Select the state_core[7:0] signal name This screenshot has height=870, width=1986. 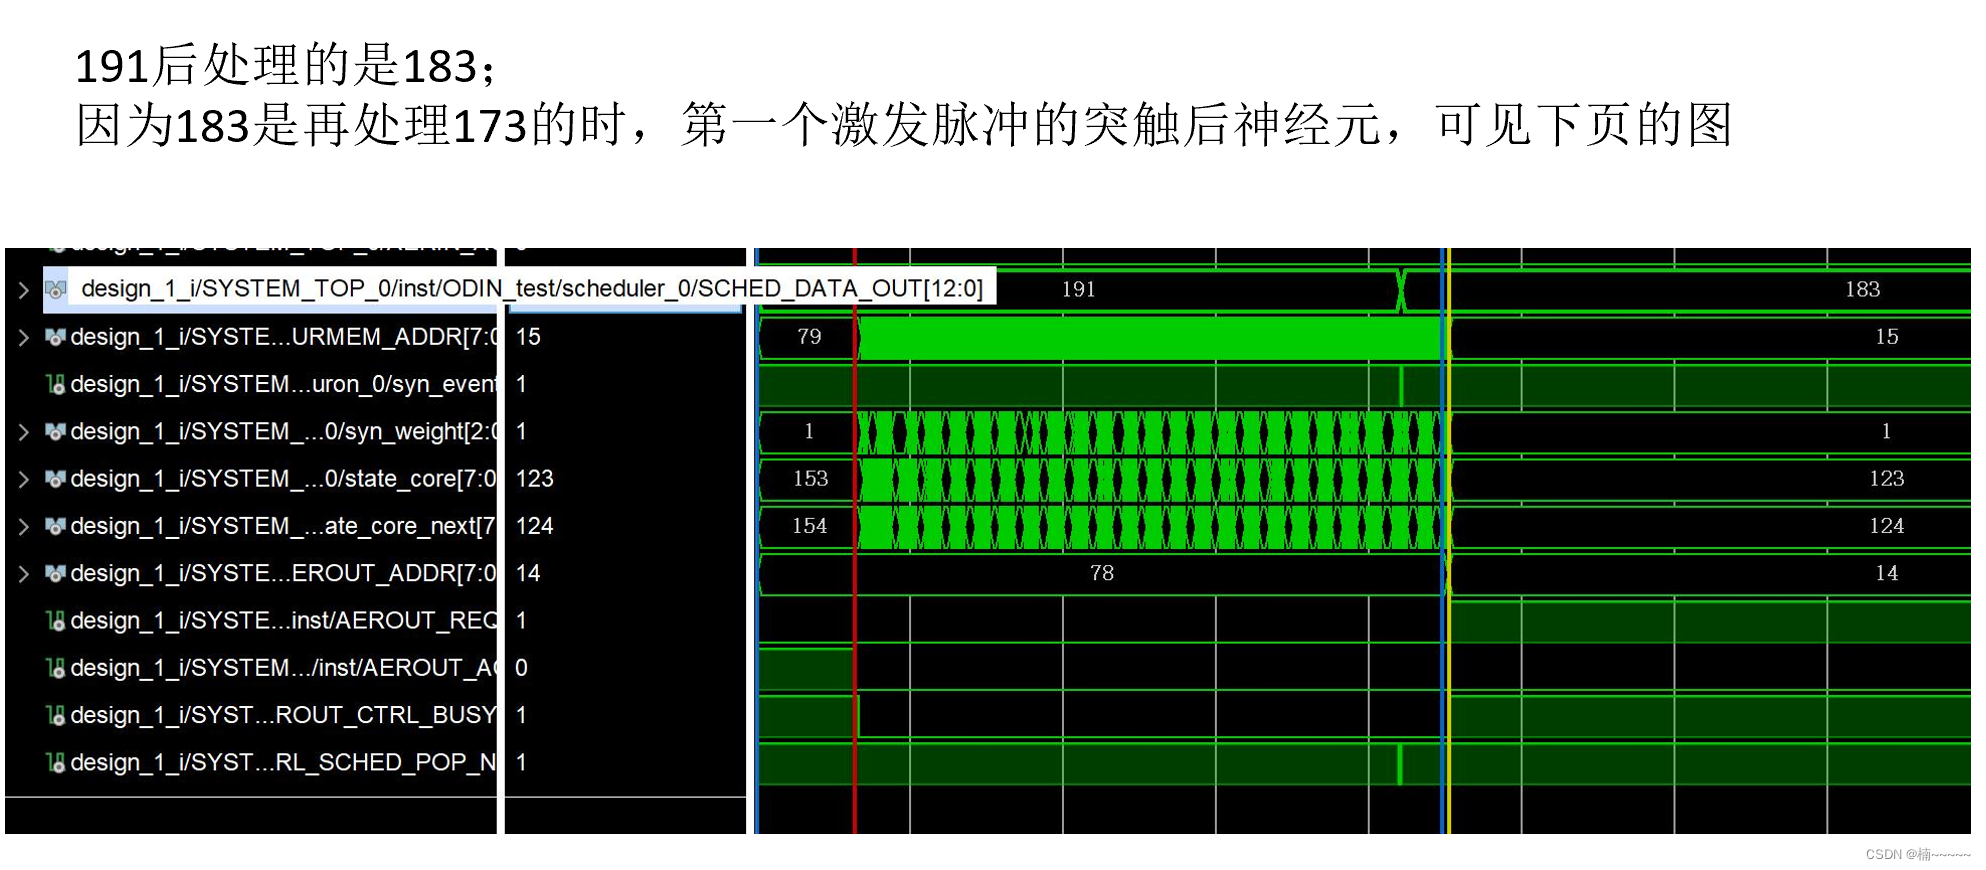tap(284, 479)
